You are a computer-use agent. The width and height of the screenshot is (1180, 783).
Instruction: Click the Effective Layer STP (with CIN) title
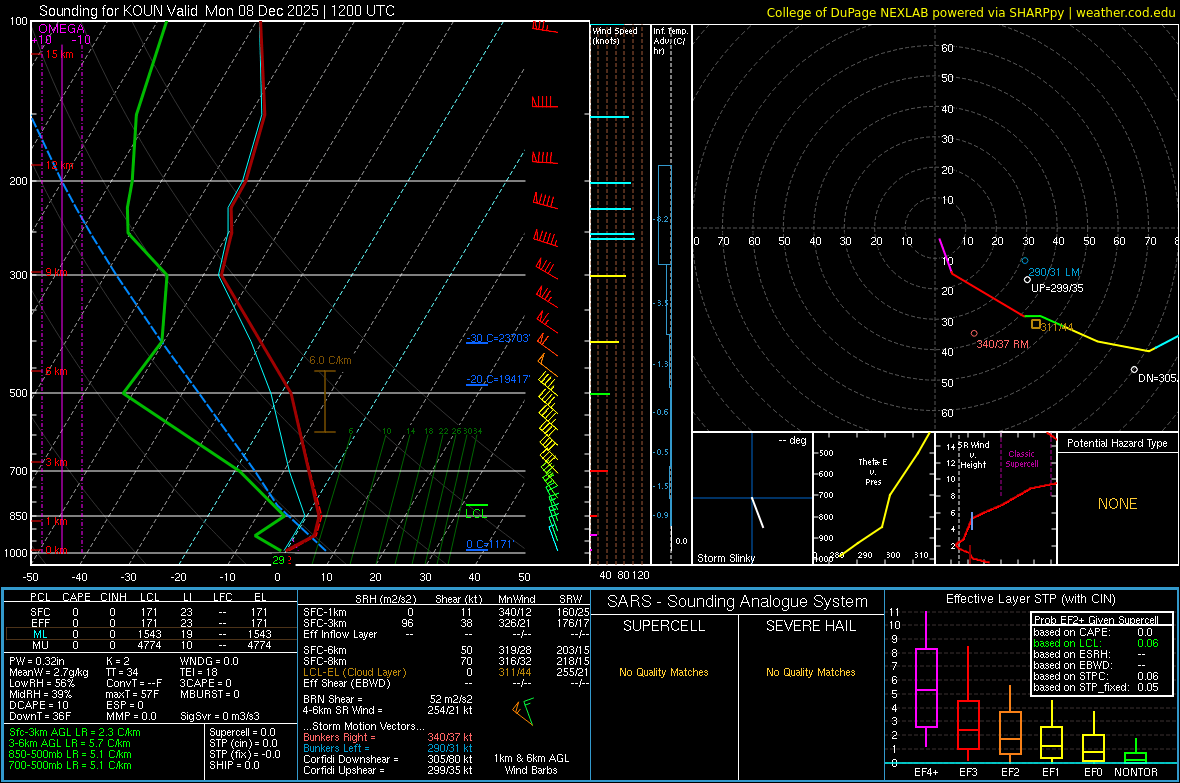point(1030,599)
